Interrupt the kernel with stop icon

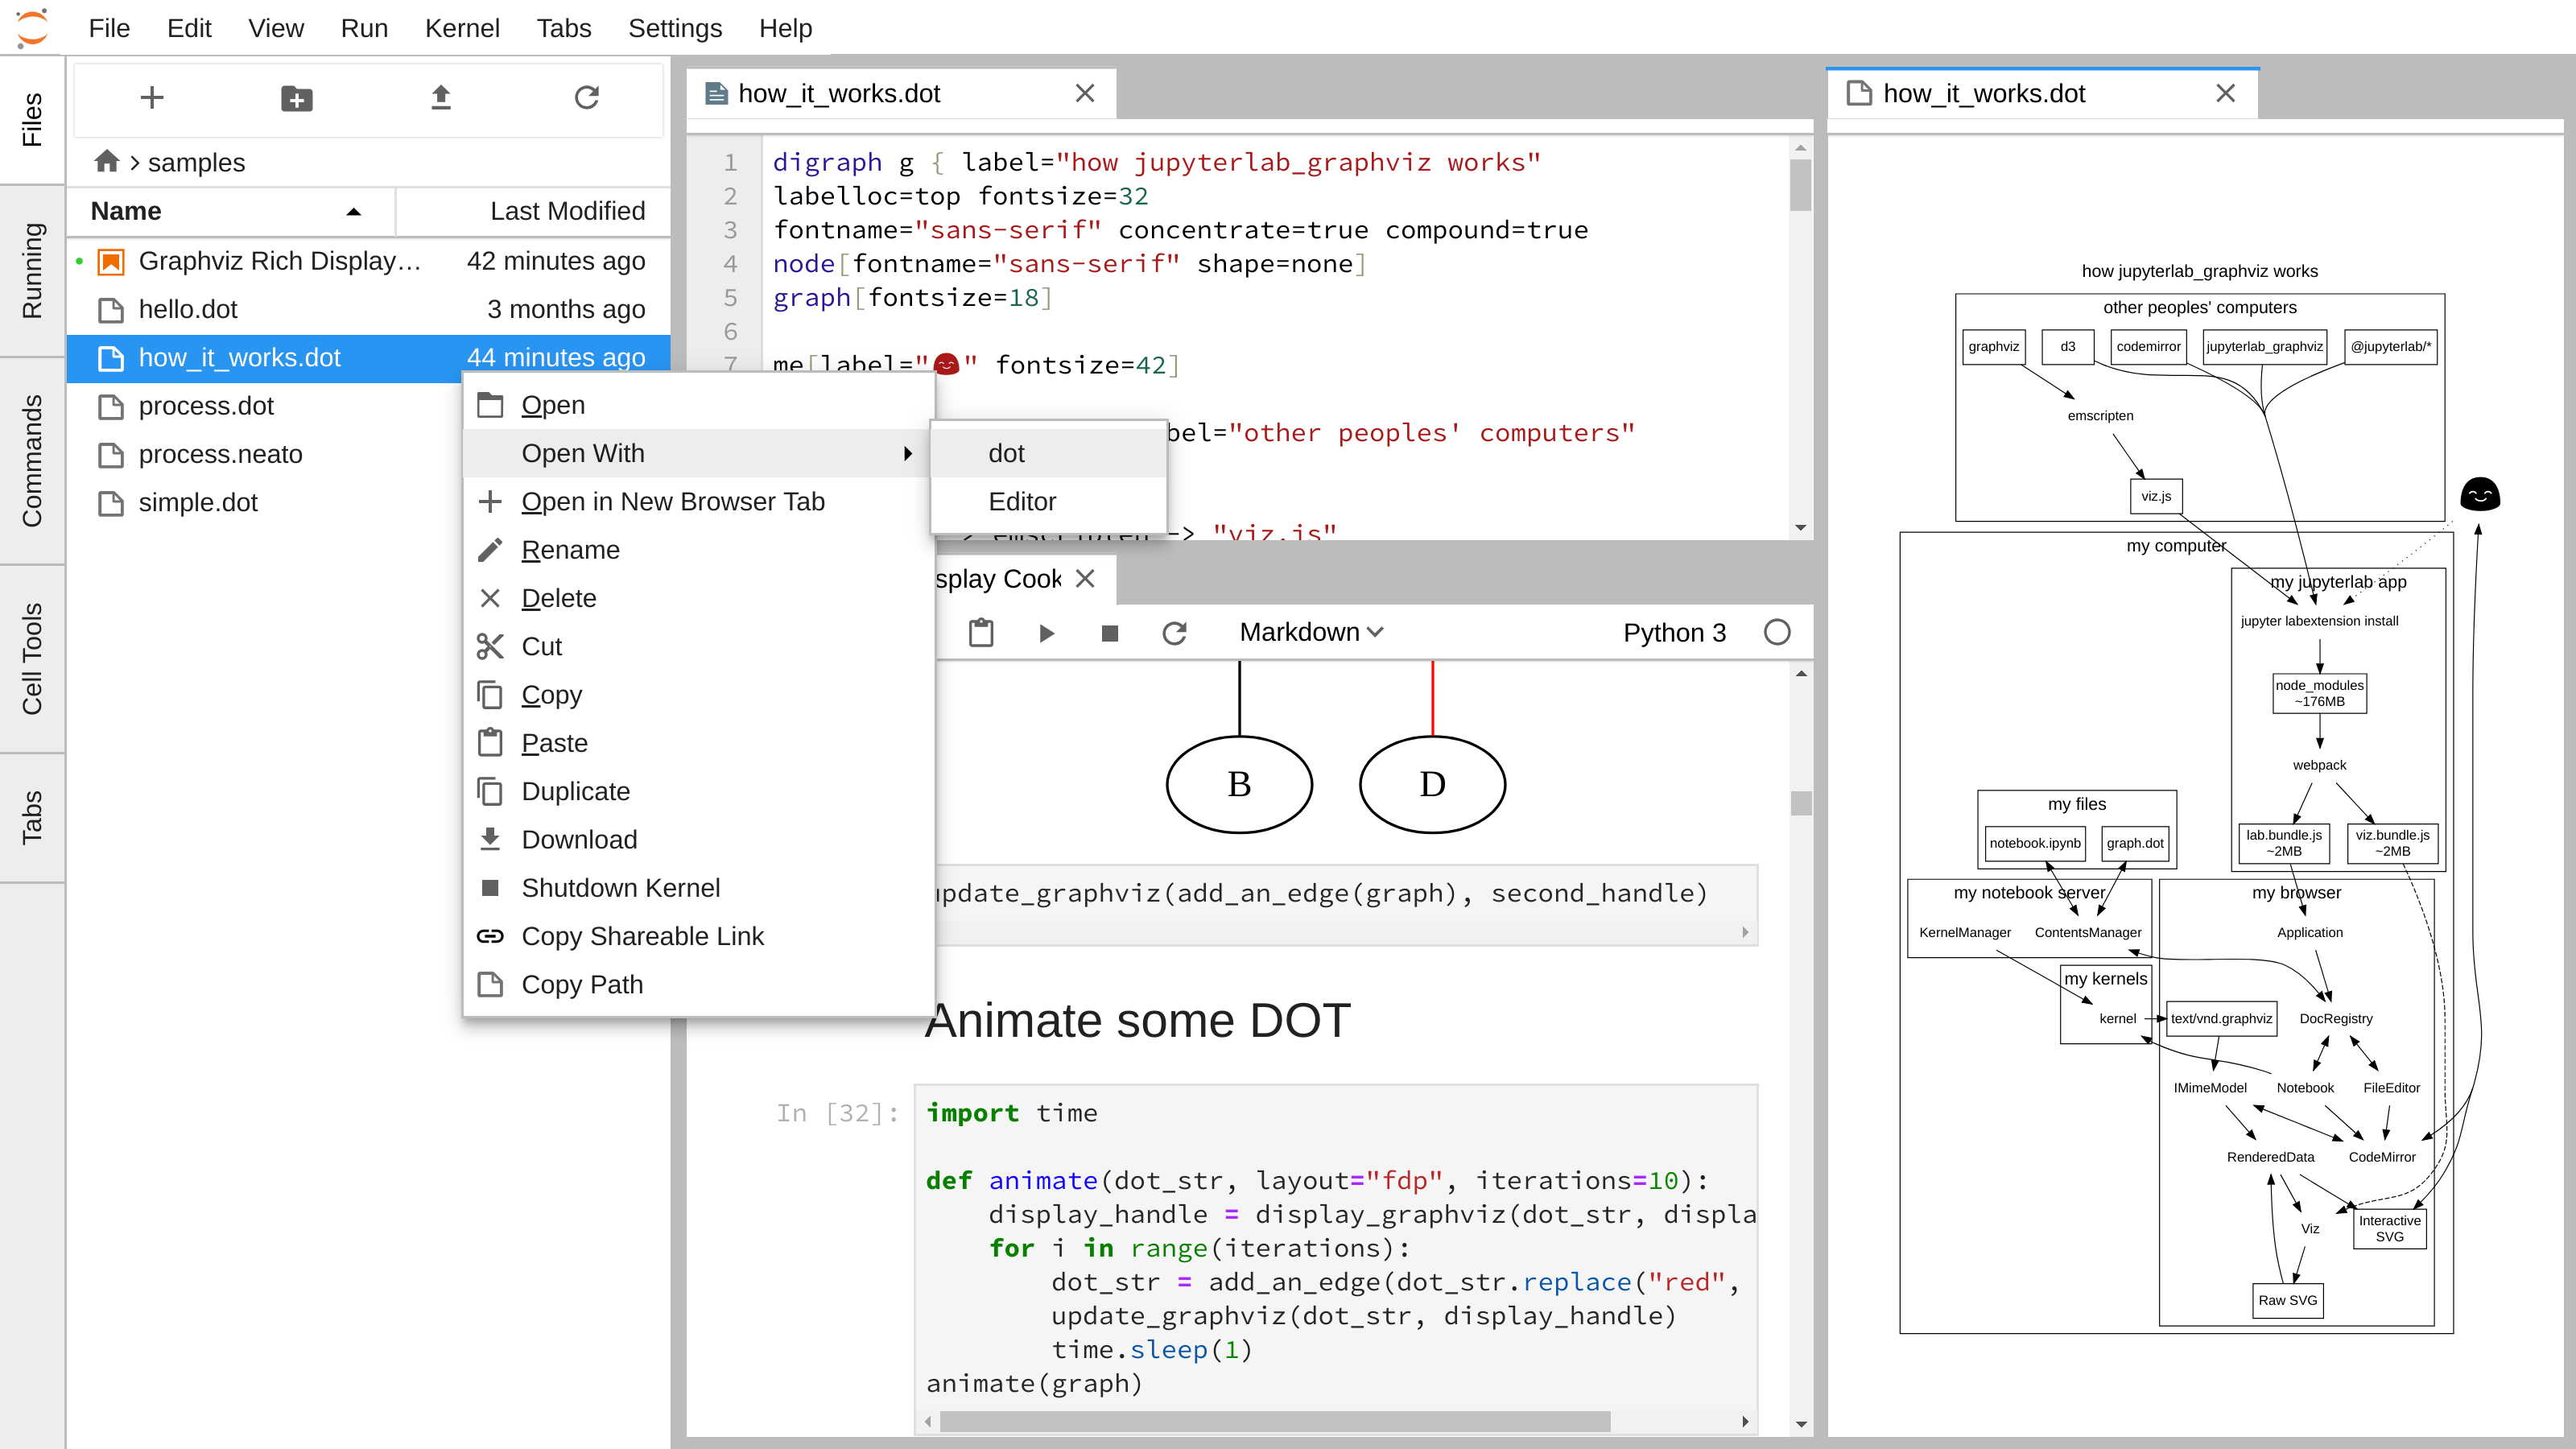pos(1109,633)
